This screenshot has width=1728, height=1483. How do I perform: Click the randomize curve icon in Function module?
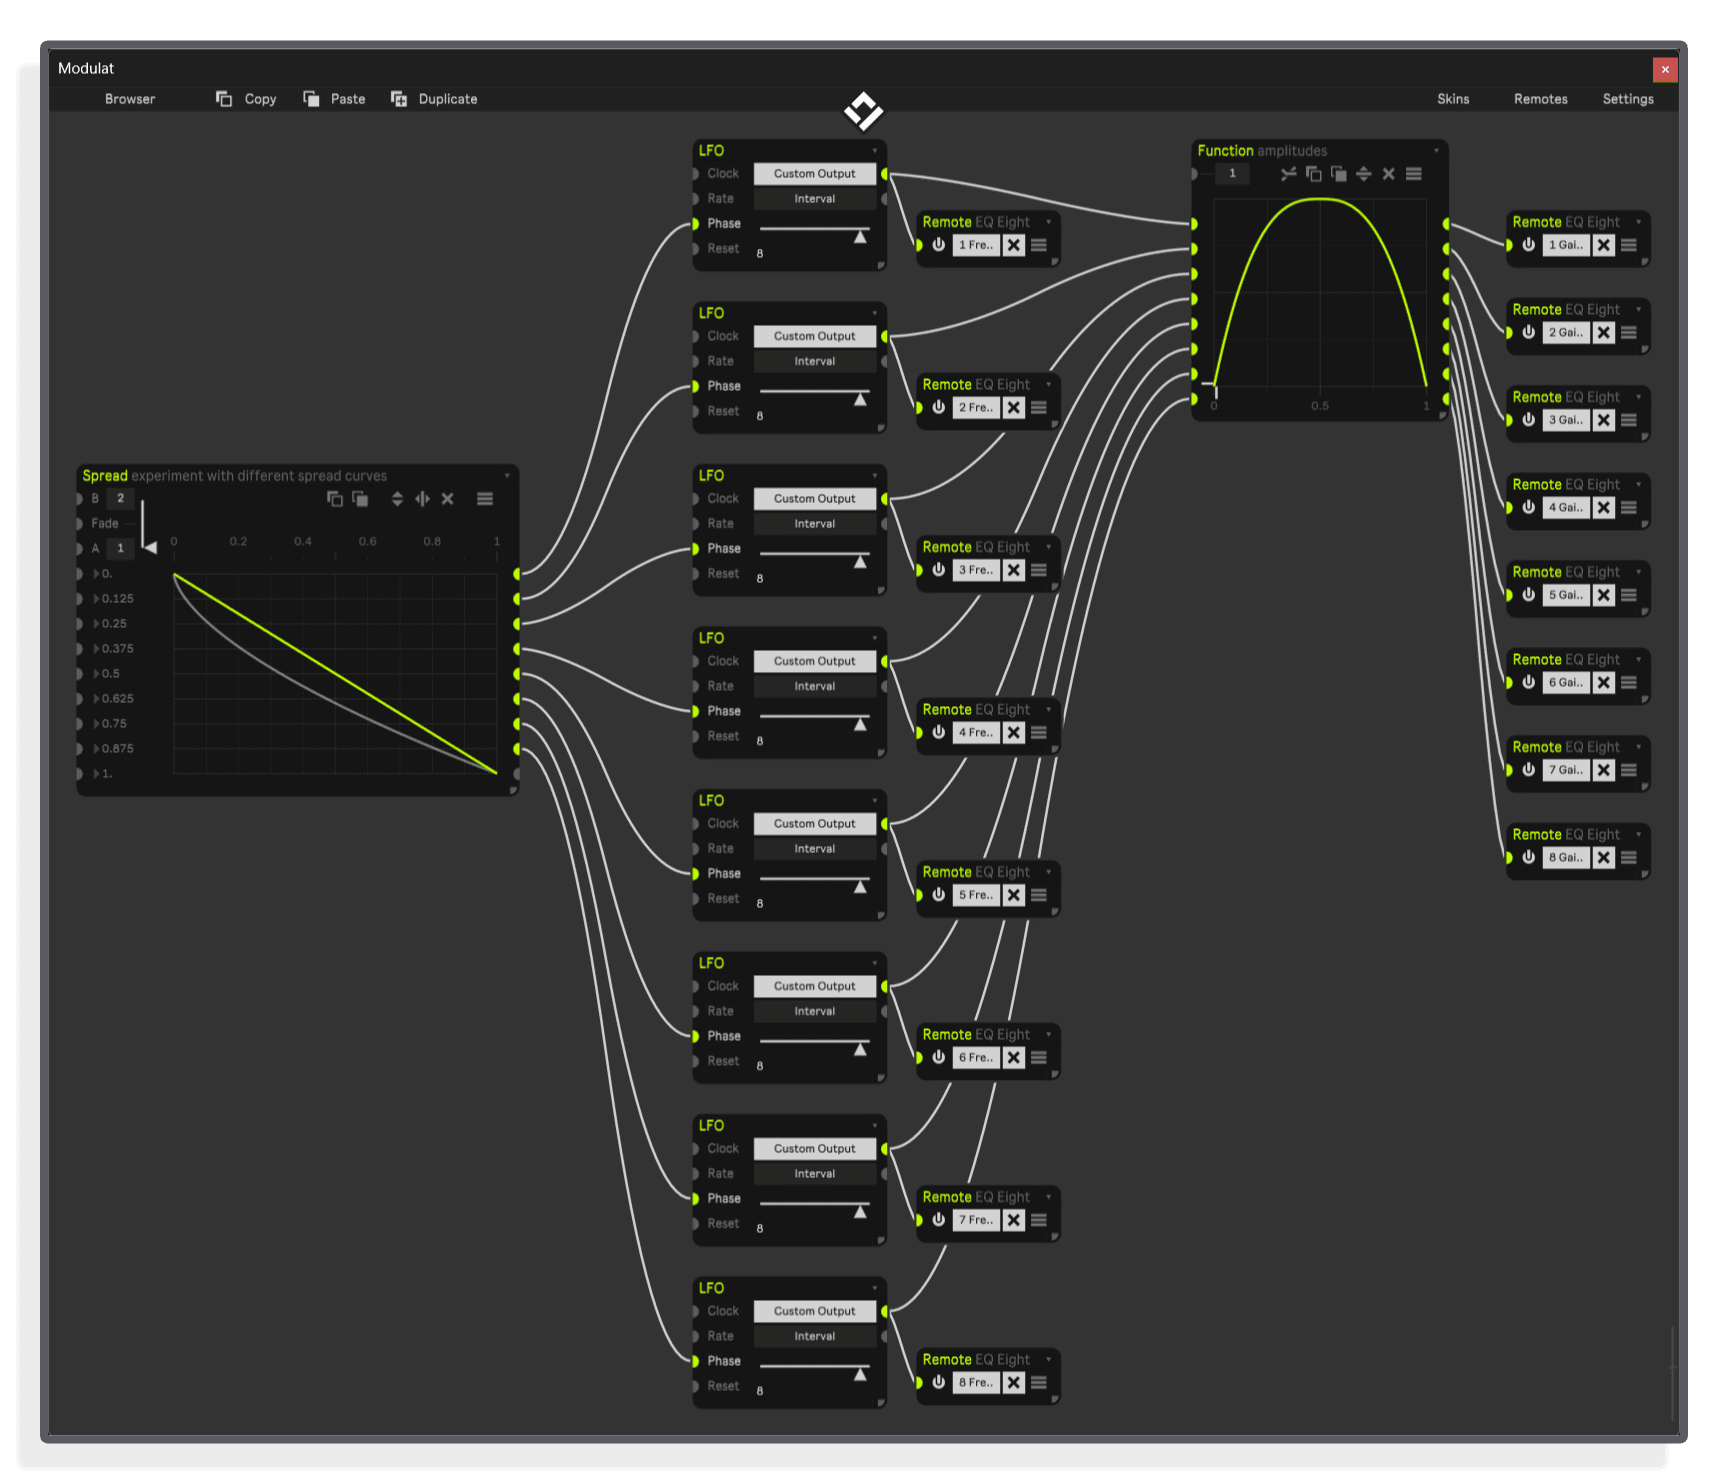click(x=1288, y=174)
